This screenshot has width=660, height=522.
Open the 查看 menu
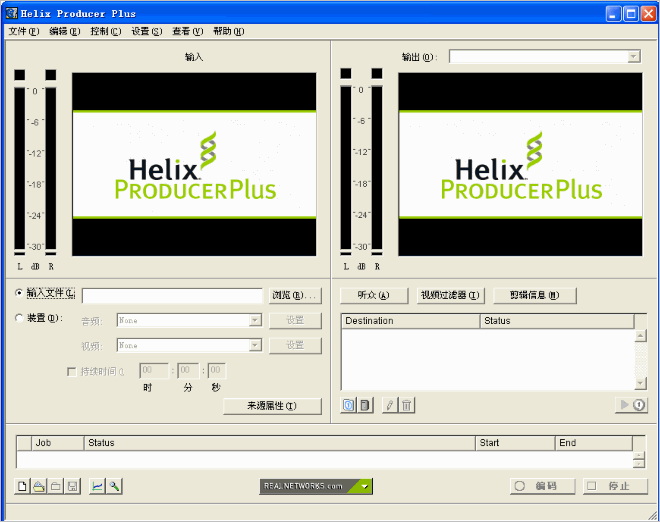(x=187, y=31)
